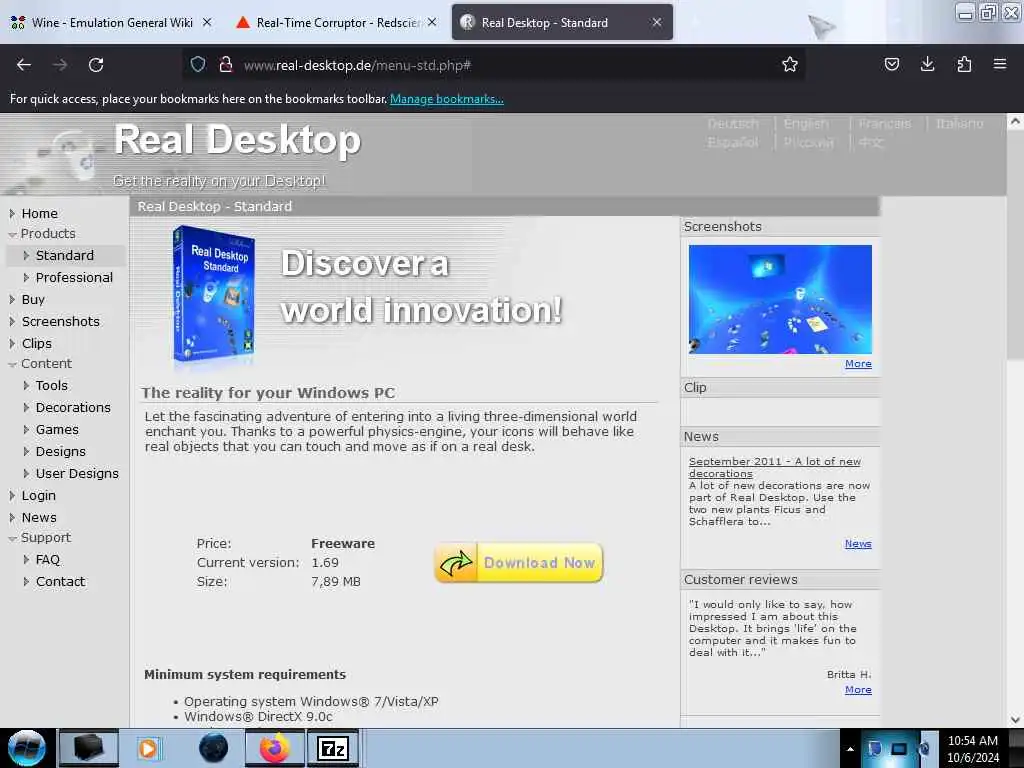Viewport: 1024px width, 768px height.
Task: Open the Save to Pocket icon
Action: [891, 64]
